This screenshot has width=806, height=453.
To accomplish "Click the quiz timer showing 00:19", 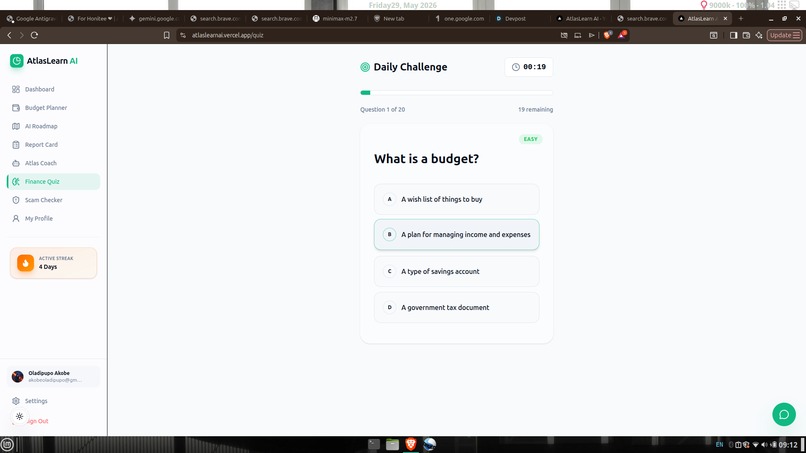I will point(529,67).
